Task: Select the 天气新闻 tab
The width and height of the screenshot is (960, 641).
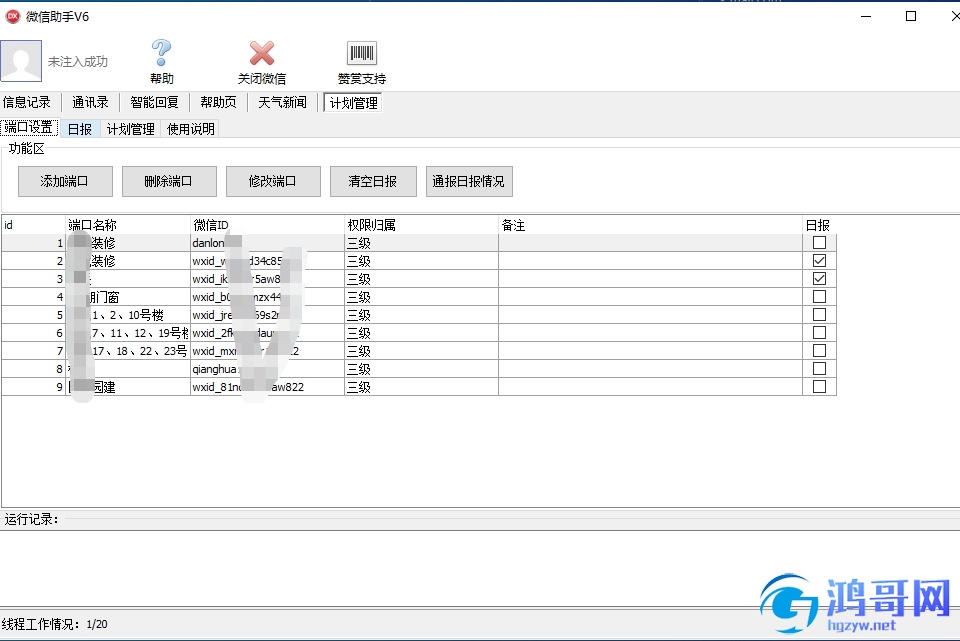Action: point(282,102)
